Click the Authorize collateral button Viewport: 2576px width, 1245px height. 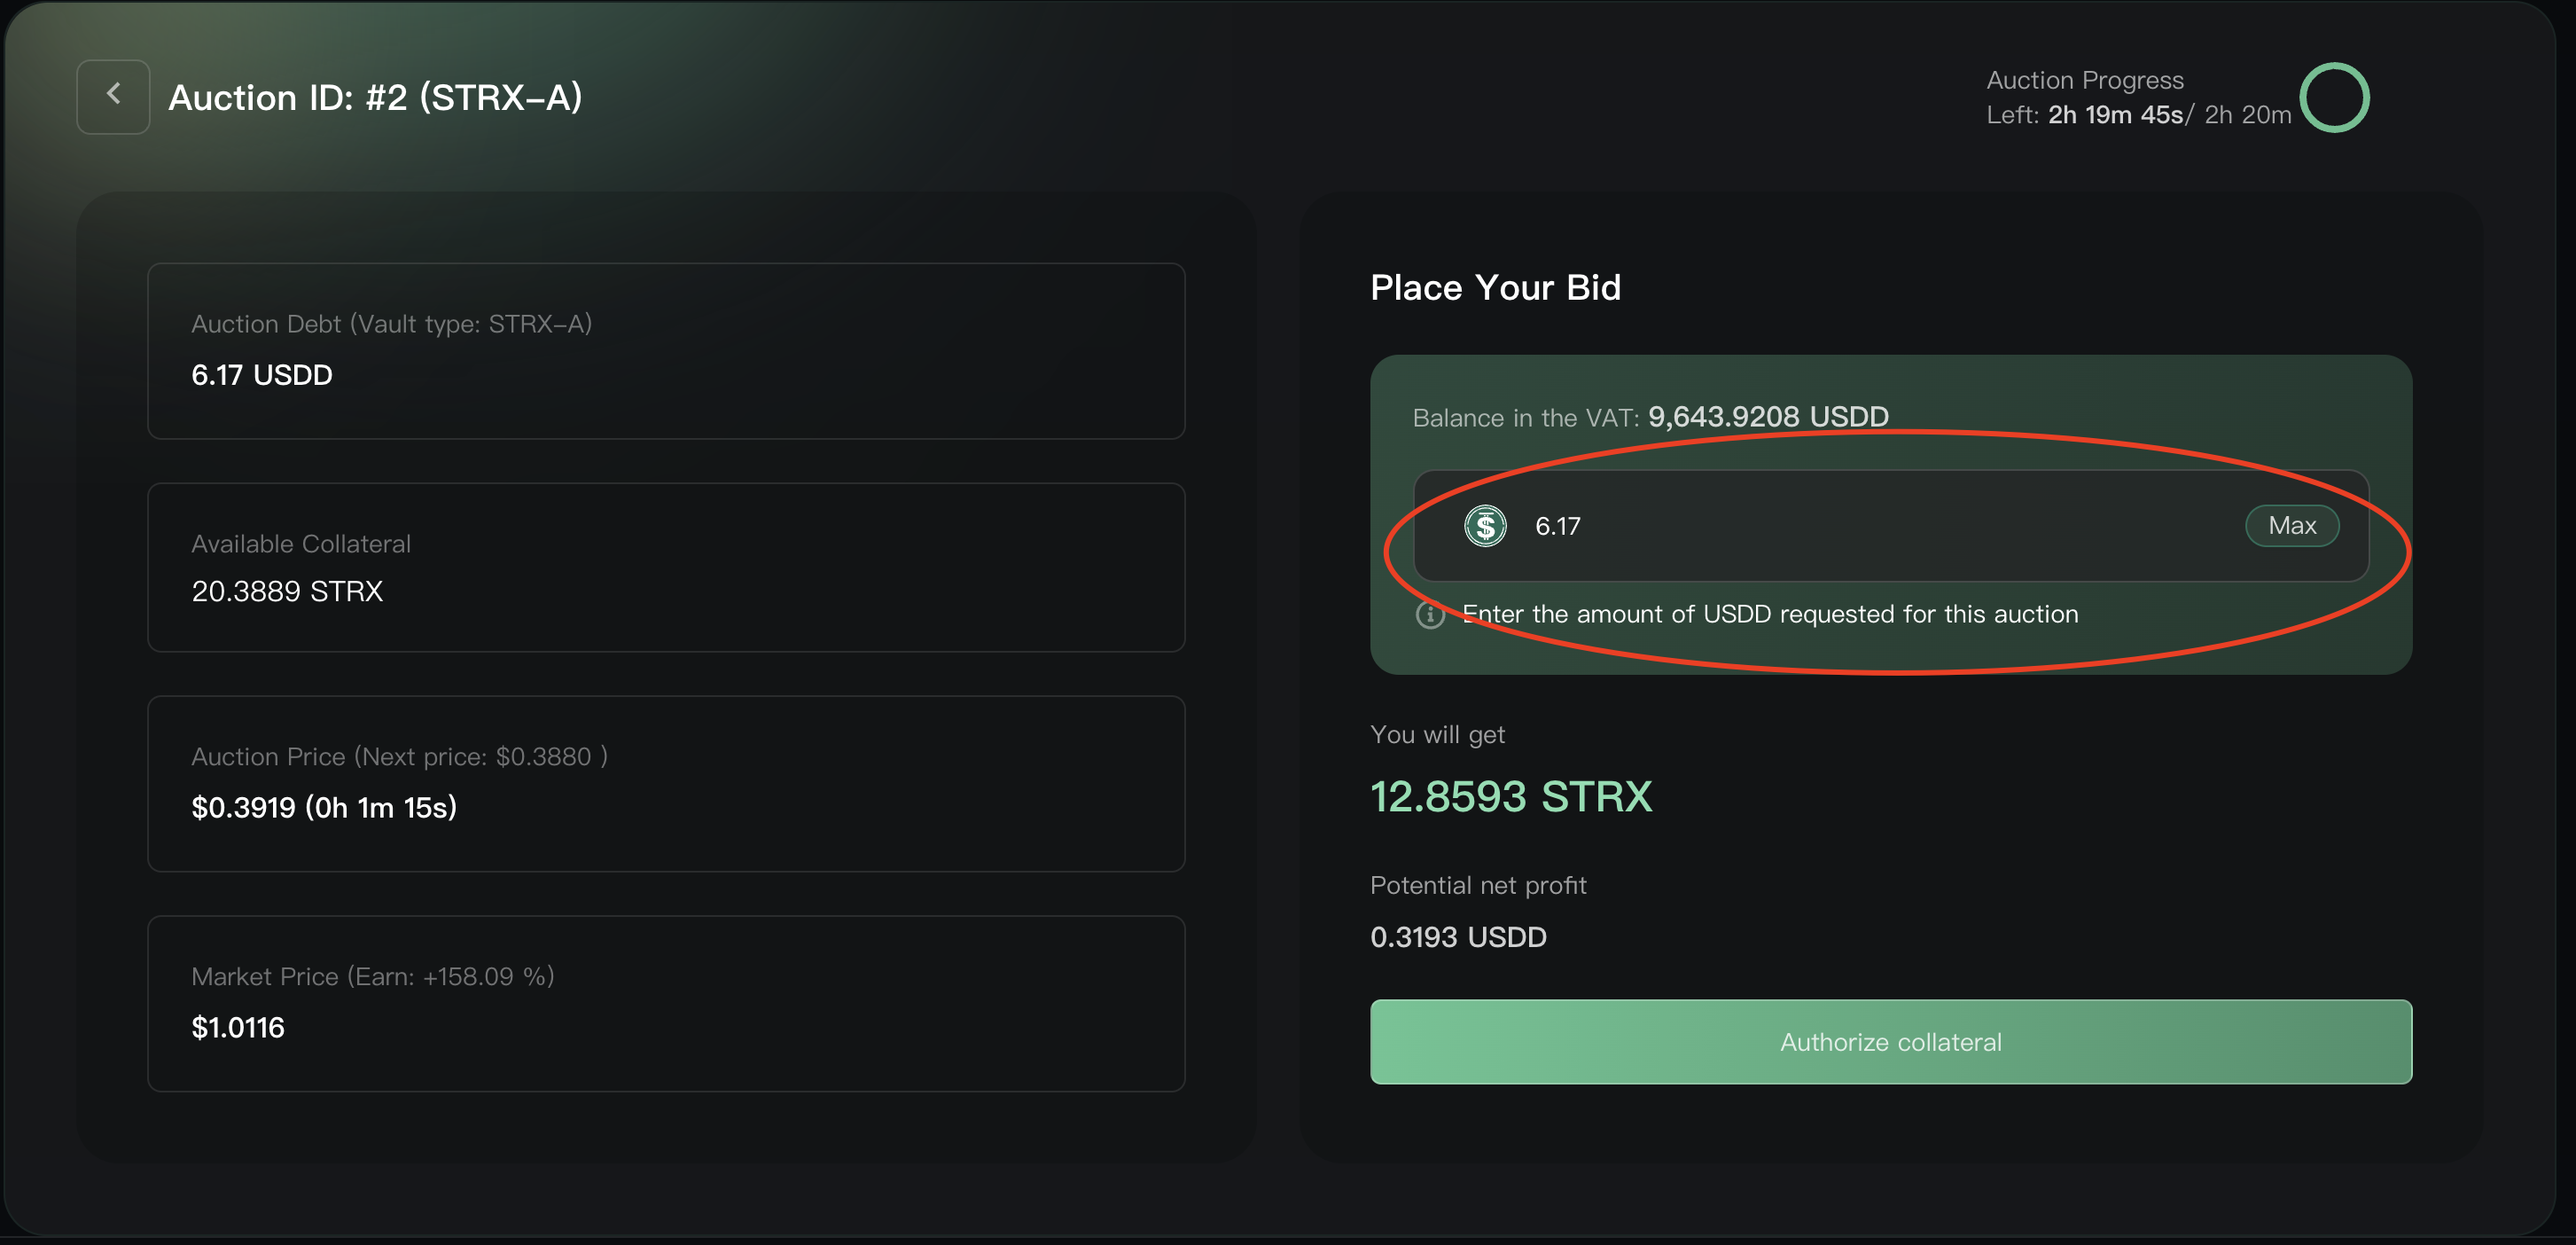1890,1042
